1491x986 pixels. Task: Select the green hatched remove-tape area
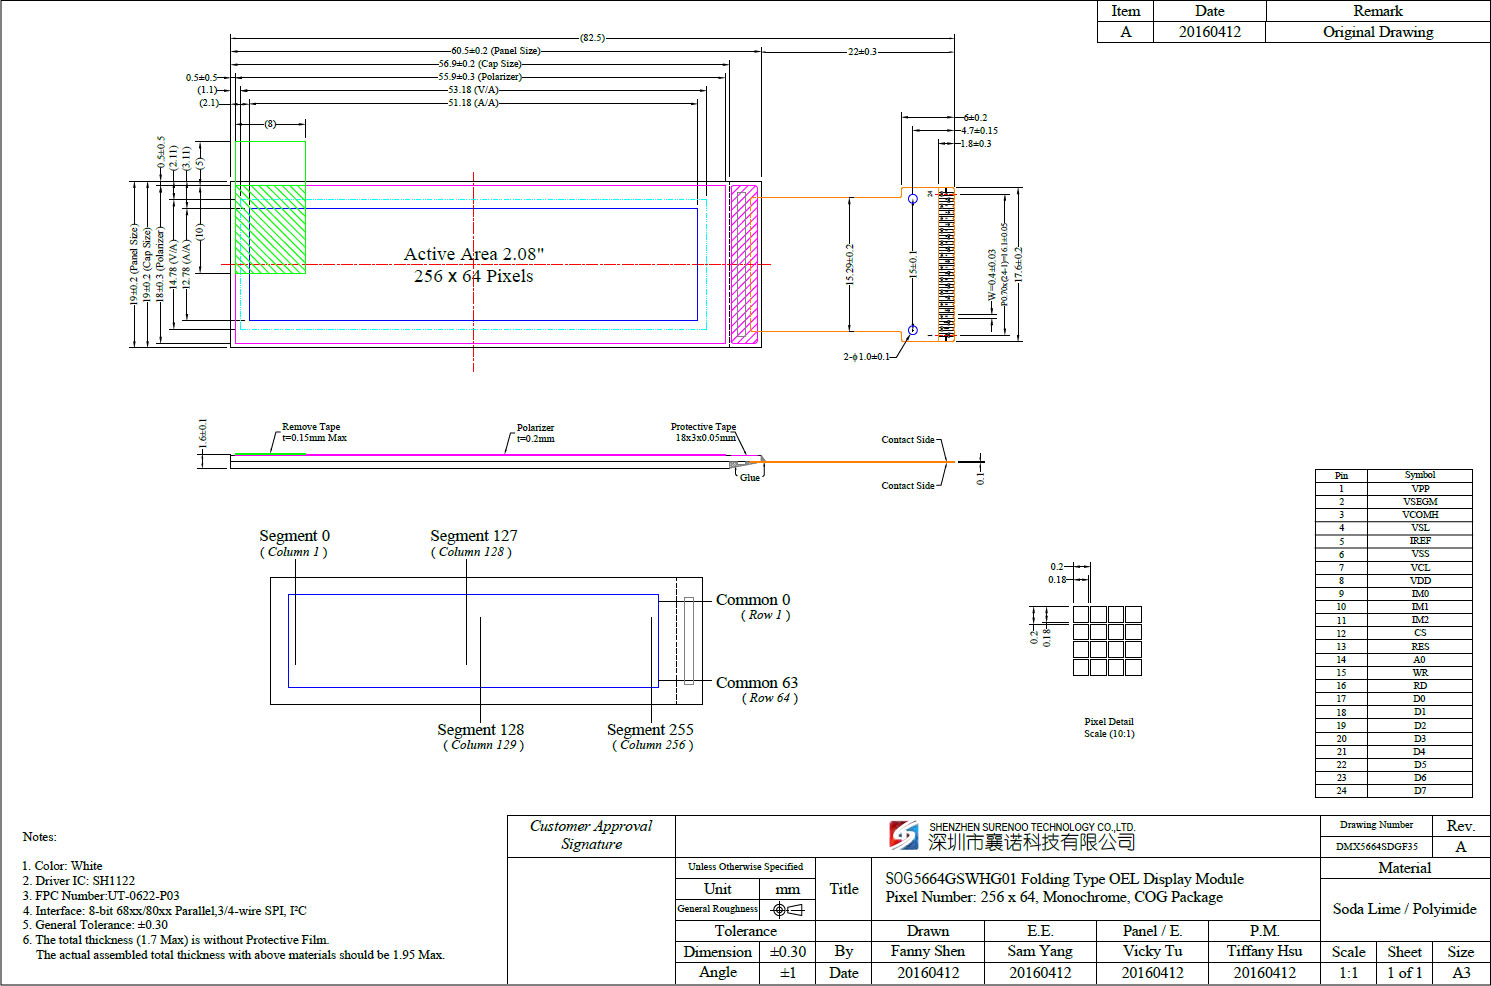tap(270, 228)
